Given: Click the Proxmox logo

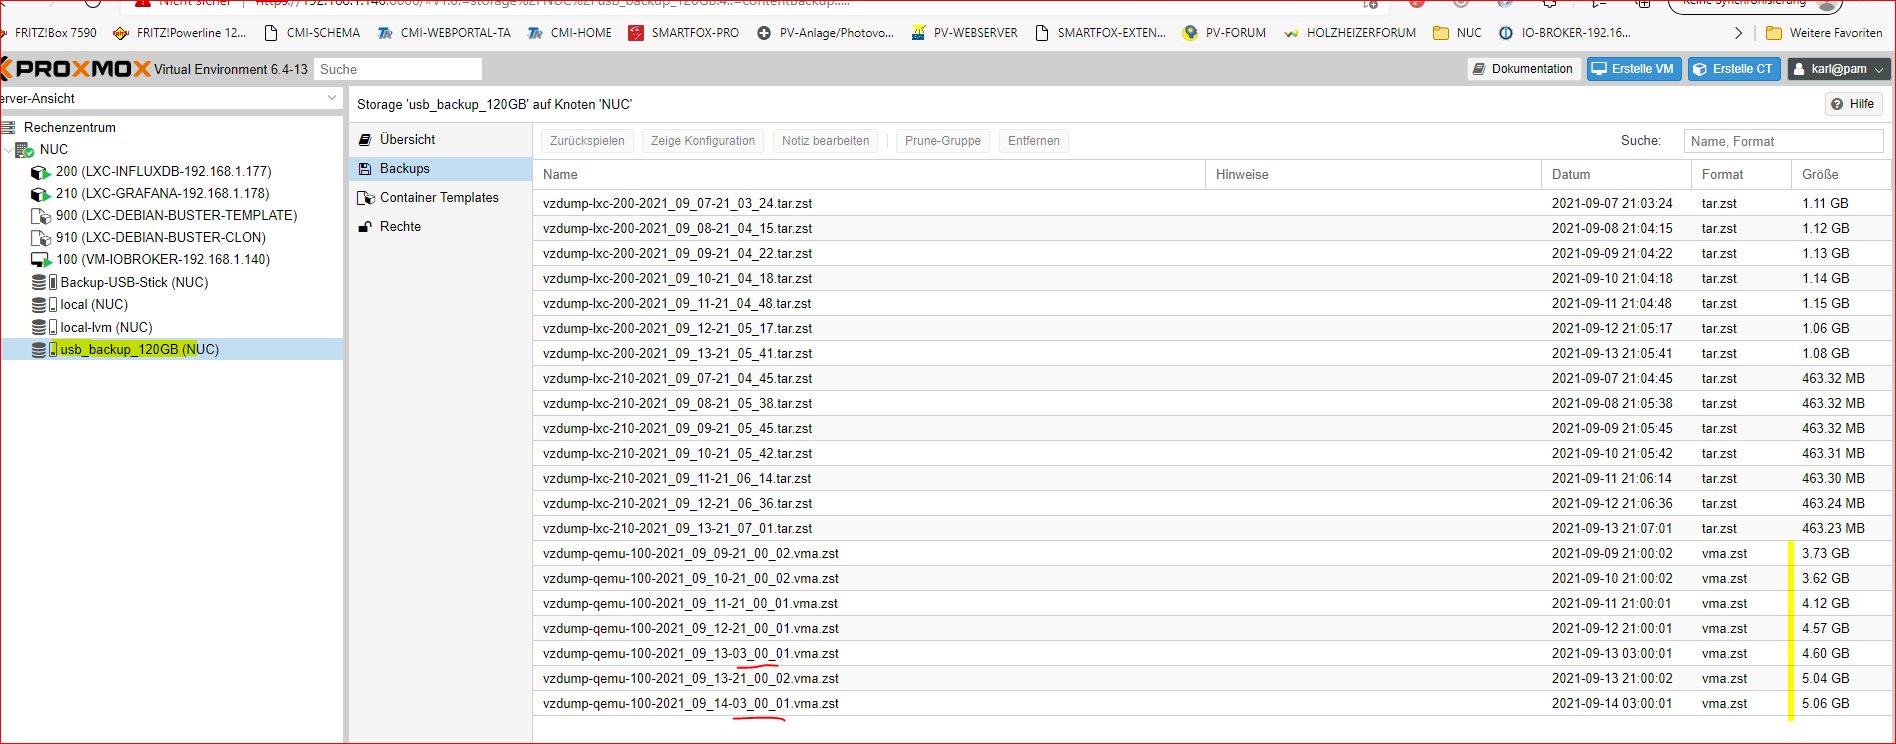Looking at the screenshot, I should 75,69.
